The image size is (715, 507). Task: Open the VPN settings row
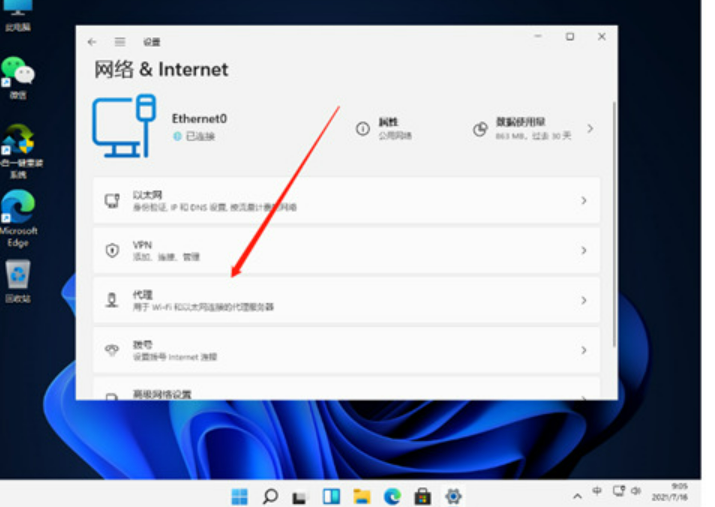347,250
